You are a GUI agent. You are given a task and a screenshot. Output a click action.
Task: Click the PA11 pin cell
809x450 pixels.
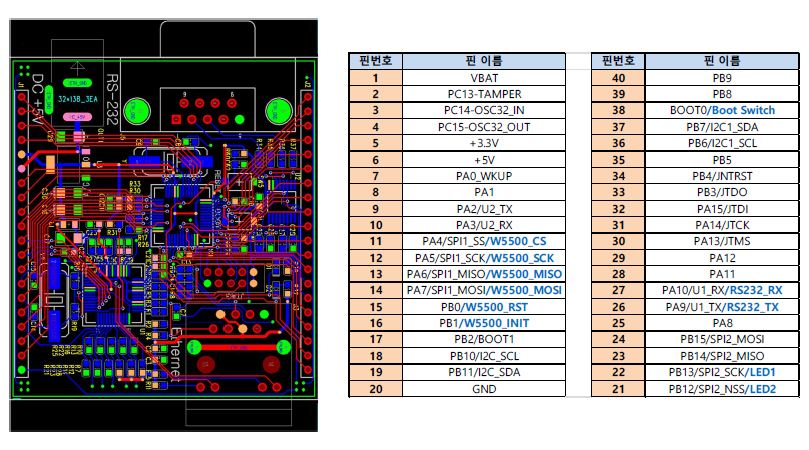tap(722, 274)
